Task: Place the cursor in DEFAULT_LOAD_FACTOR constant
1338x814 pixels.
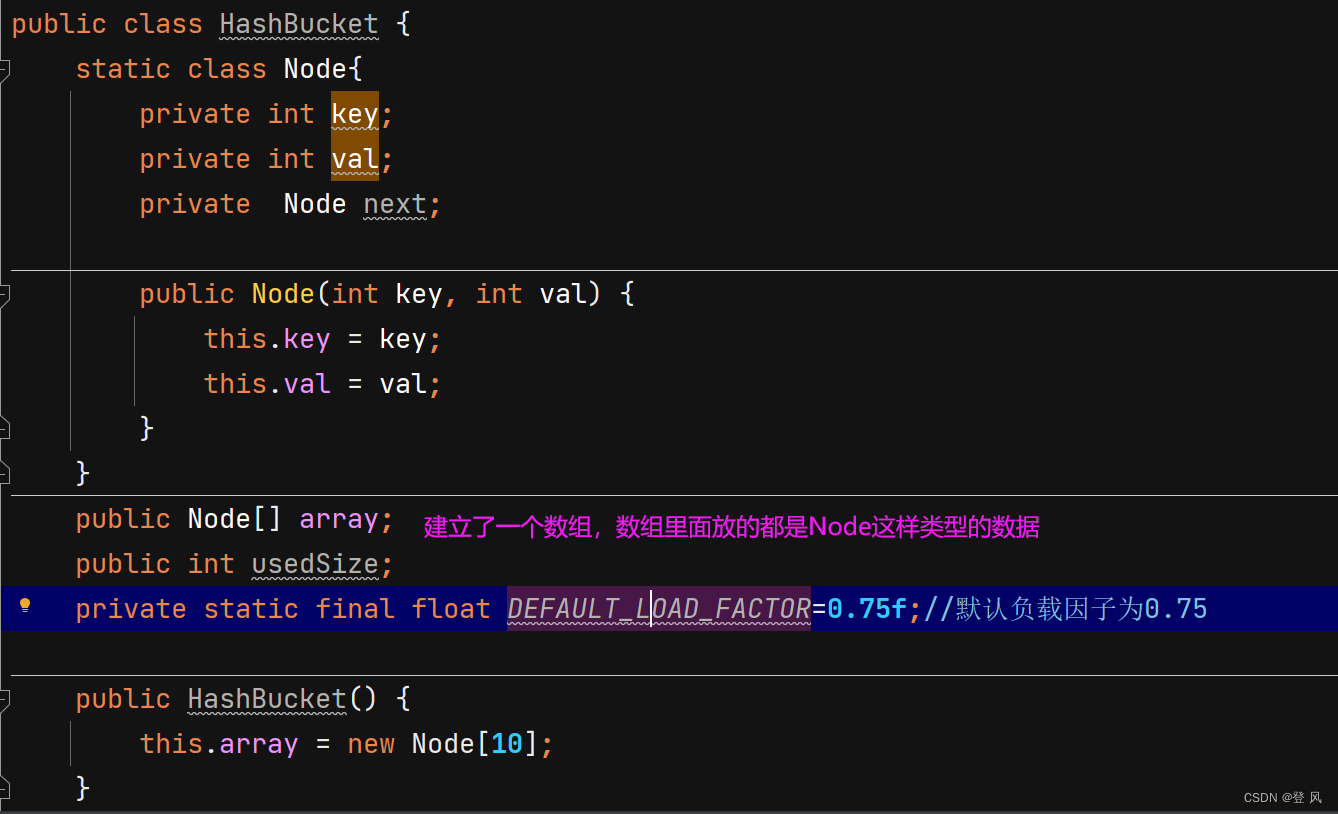Action: pos(659,608)
